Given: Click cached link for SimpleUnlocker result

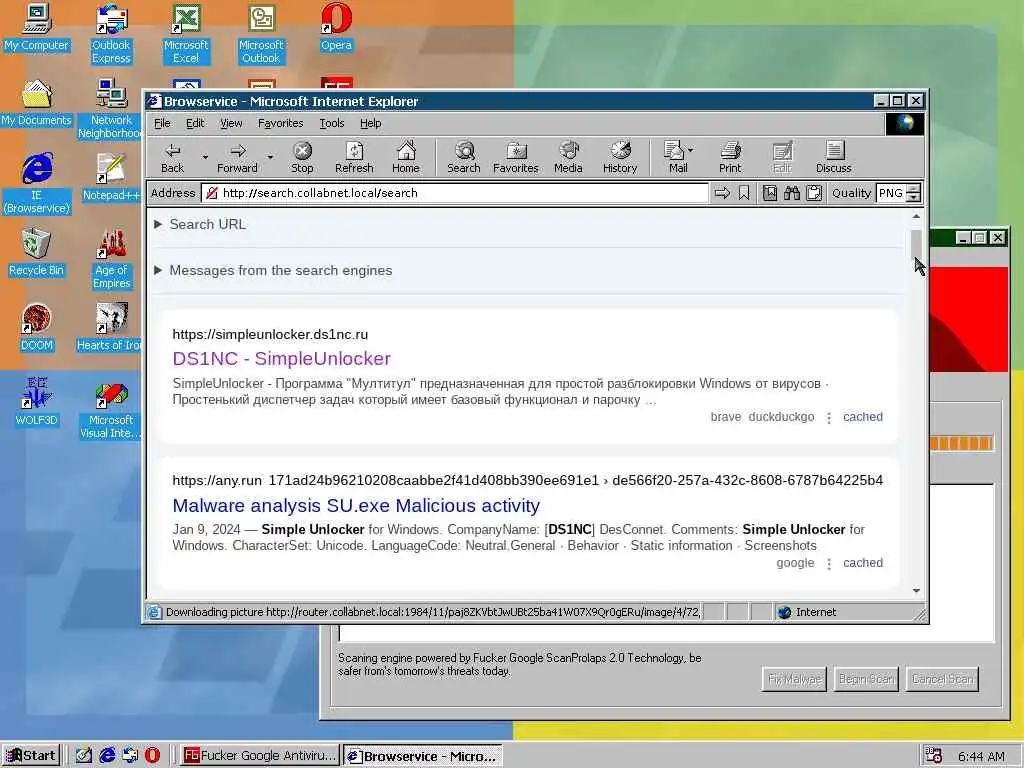Looking at the screenshot, I should click(x=863, y=417).
